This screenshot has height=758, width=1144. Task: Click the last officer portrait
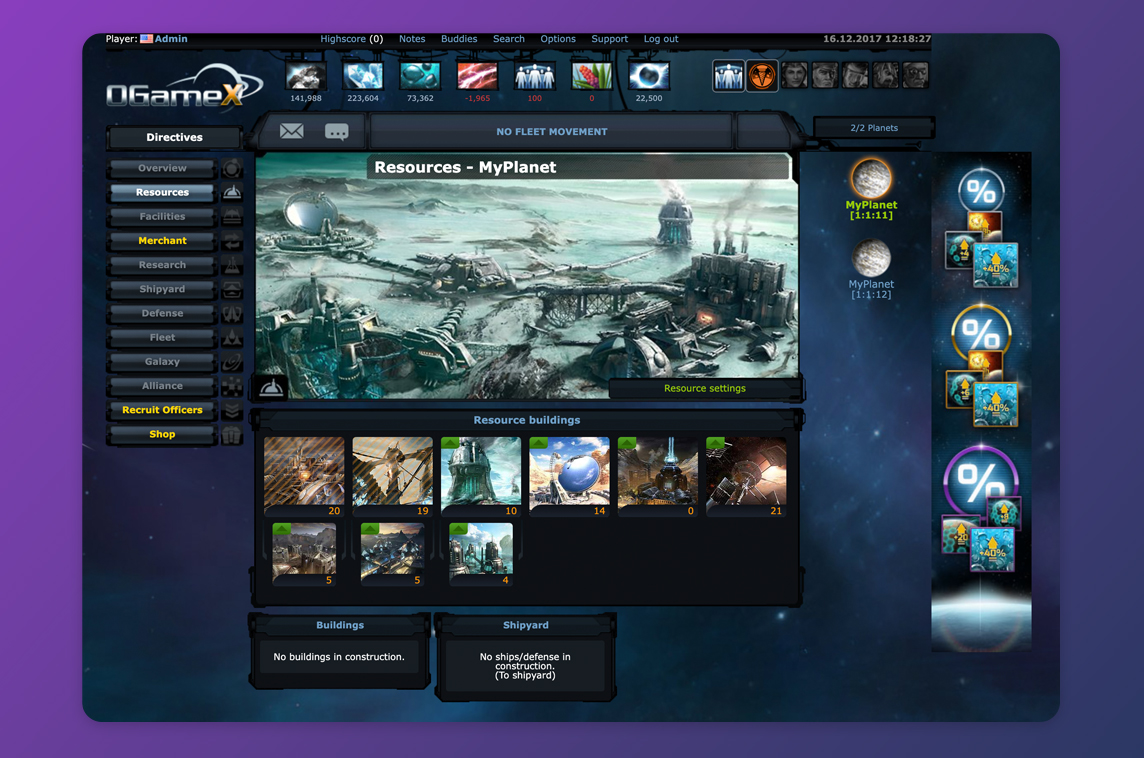pos(916,75)
